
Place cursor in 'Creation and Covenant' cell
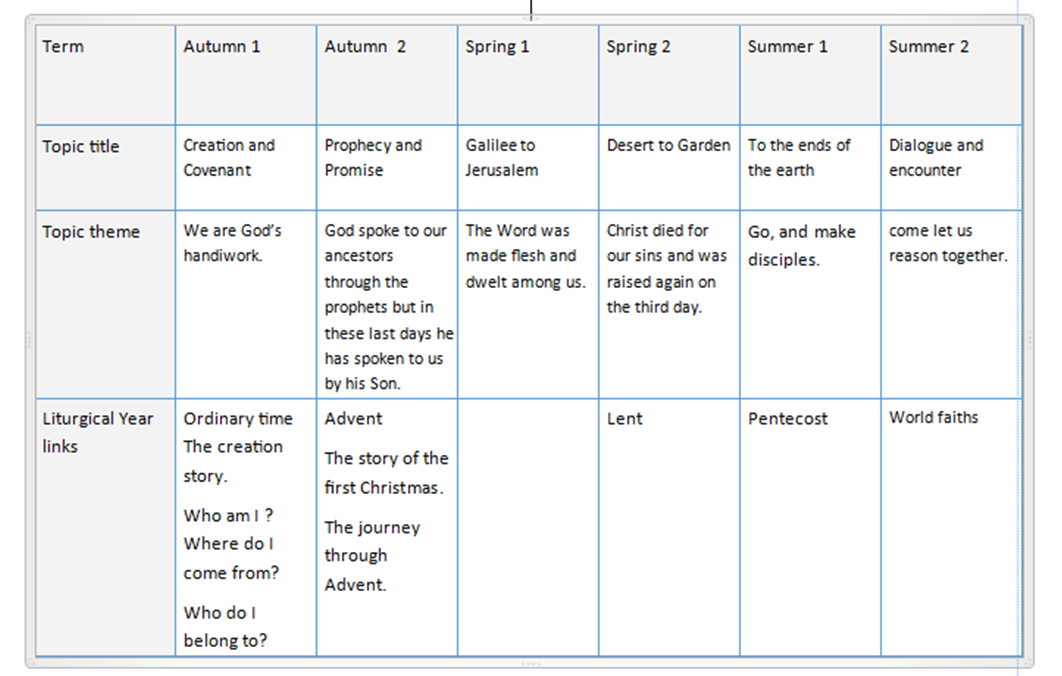pos(246,167)
